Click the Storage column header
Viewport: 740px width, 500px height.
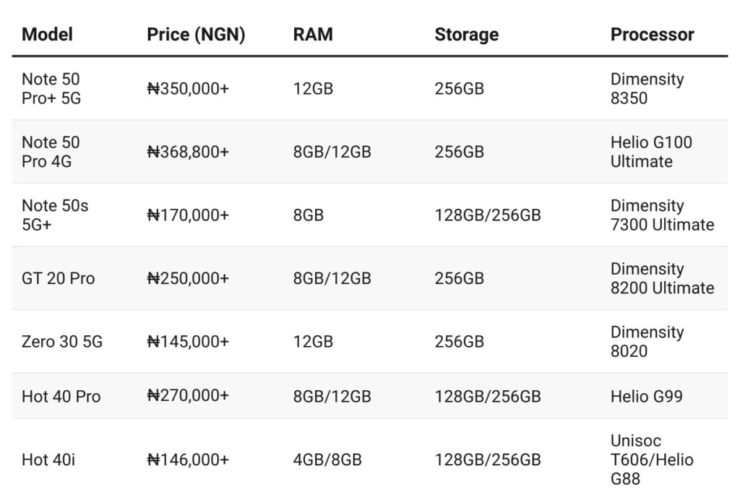[466, 34]
